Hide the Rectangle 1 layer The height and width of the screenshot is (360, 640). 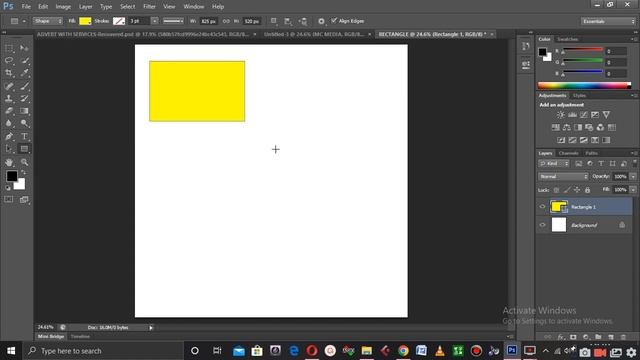pos(542,207)
